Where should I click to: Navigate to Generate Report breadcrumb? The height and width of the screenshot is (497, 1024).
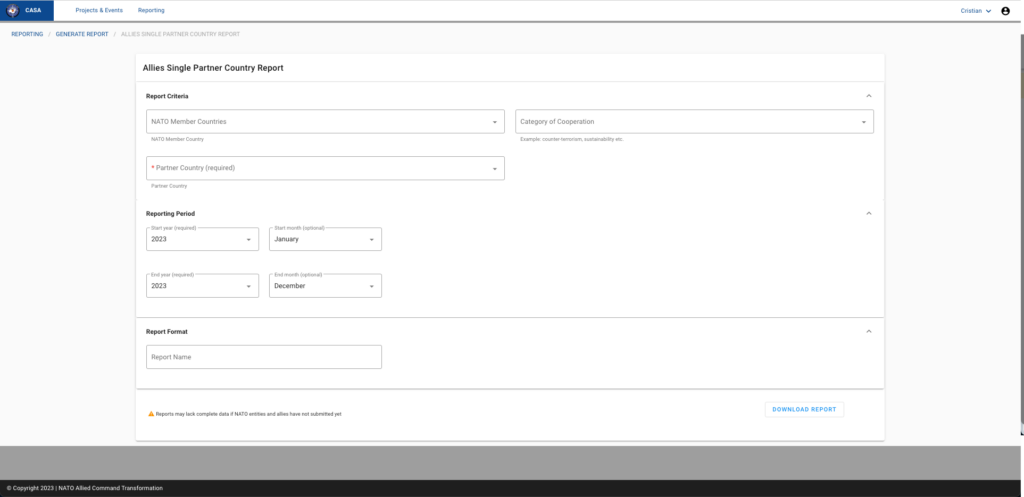pos(82,34)
